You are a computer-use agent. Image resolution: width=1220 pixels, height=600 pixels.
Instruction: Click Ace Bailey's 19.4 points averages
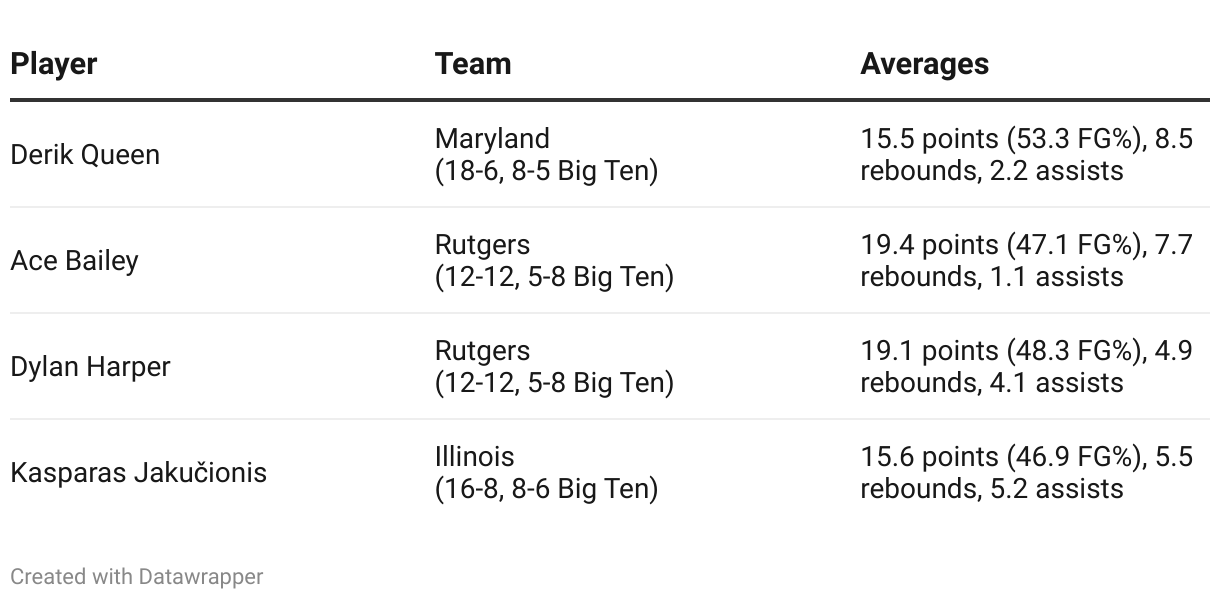[1026, 260]
